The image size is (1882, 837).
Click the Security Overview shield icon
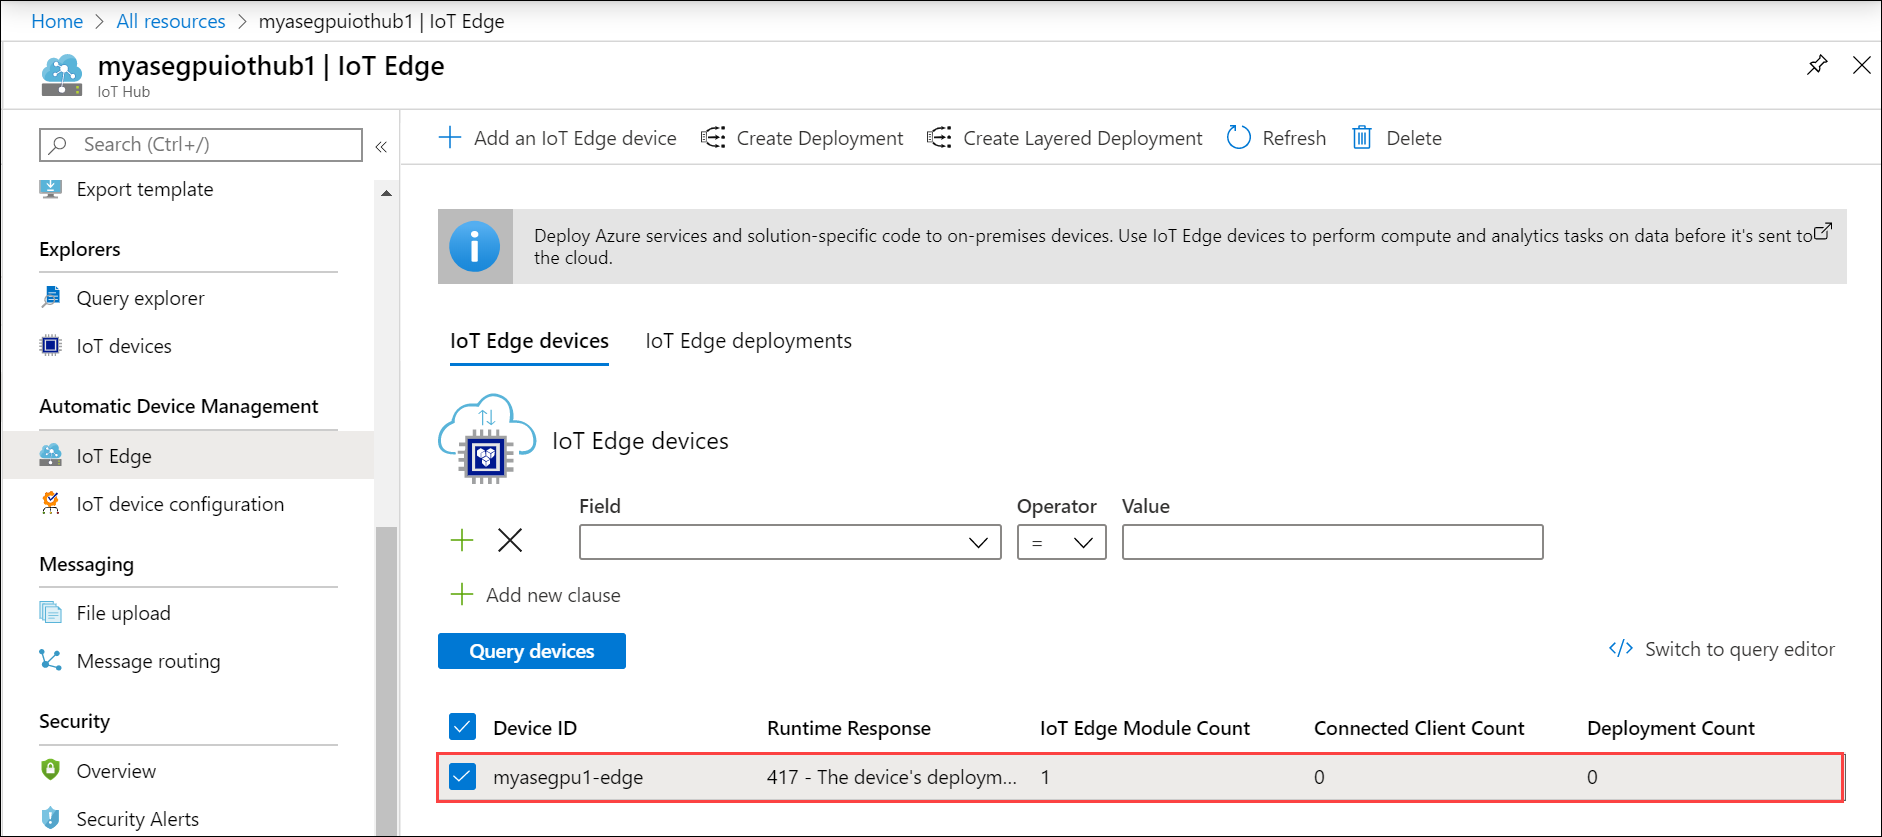tap(50, 769)
